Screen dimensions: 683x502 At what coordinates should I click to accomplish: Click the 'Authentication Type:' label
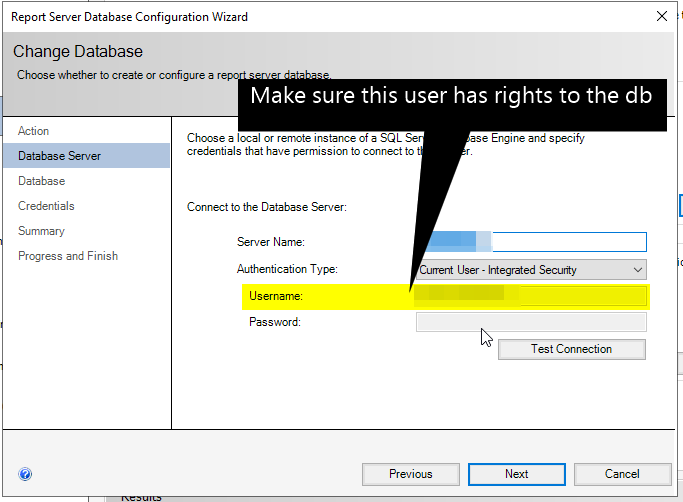click(x=287, y=269)
